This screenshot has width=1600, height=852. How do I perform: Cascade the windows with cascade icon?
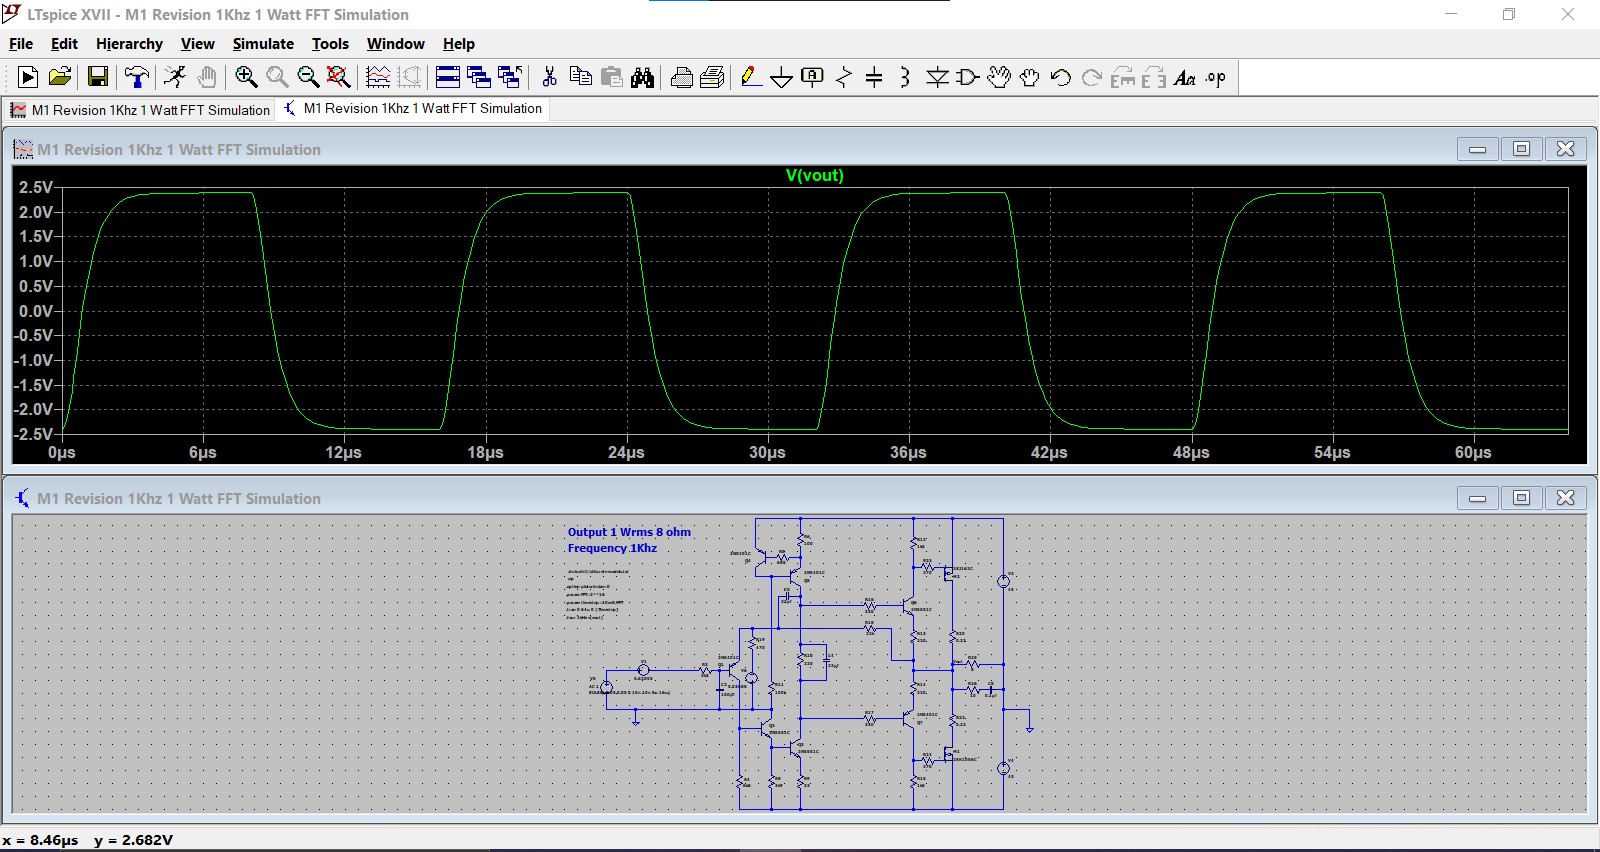[x=479, y=77]
